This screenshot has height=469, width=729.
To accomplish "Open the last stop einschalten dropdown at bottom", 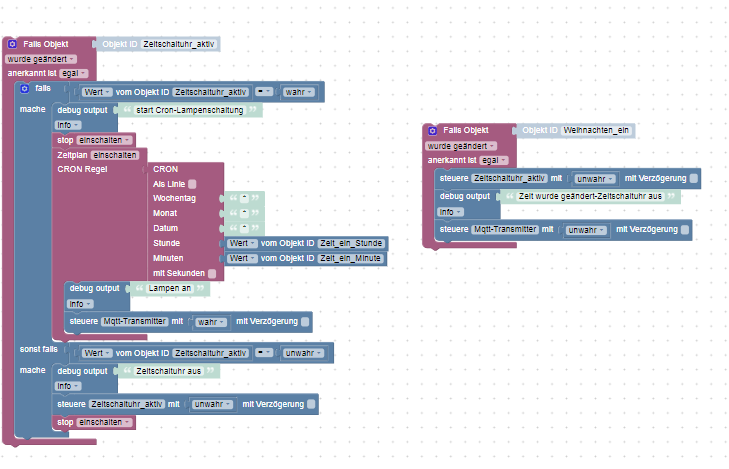I will [104, 423].
